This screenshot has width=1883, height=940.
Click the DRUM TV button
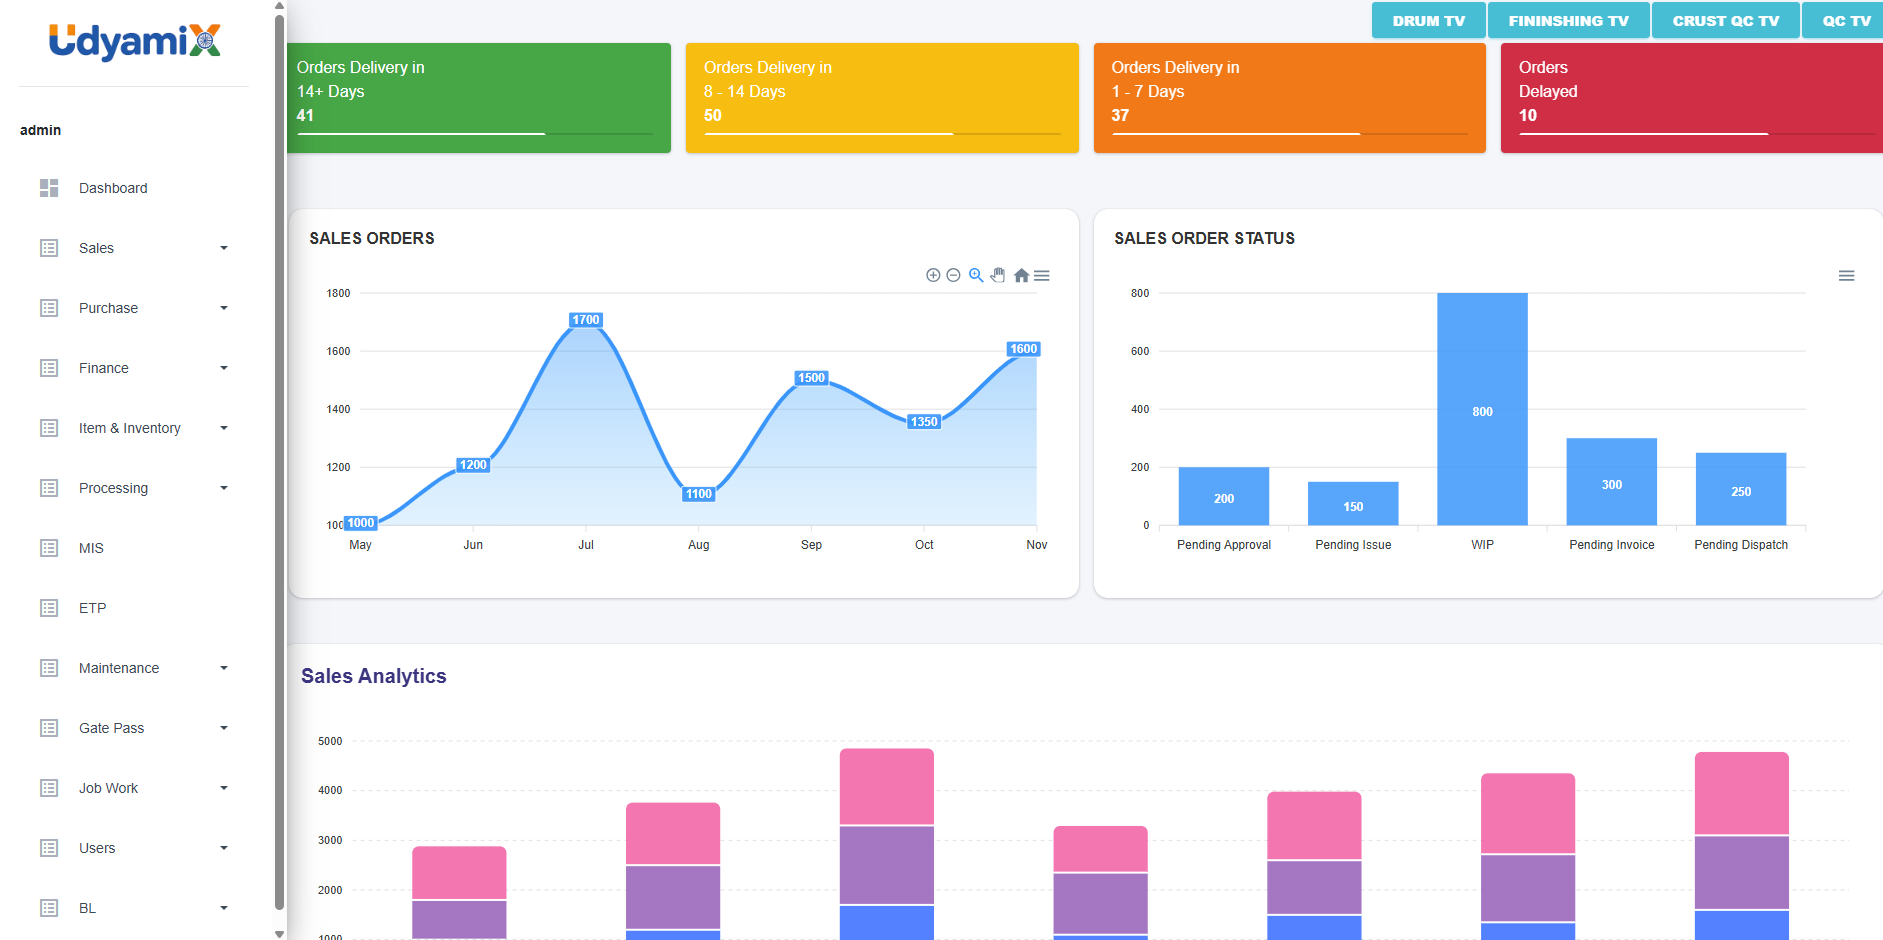1428,20
